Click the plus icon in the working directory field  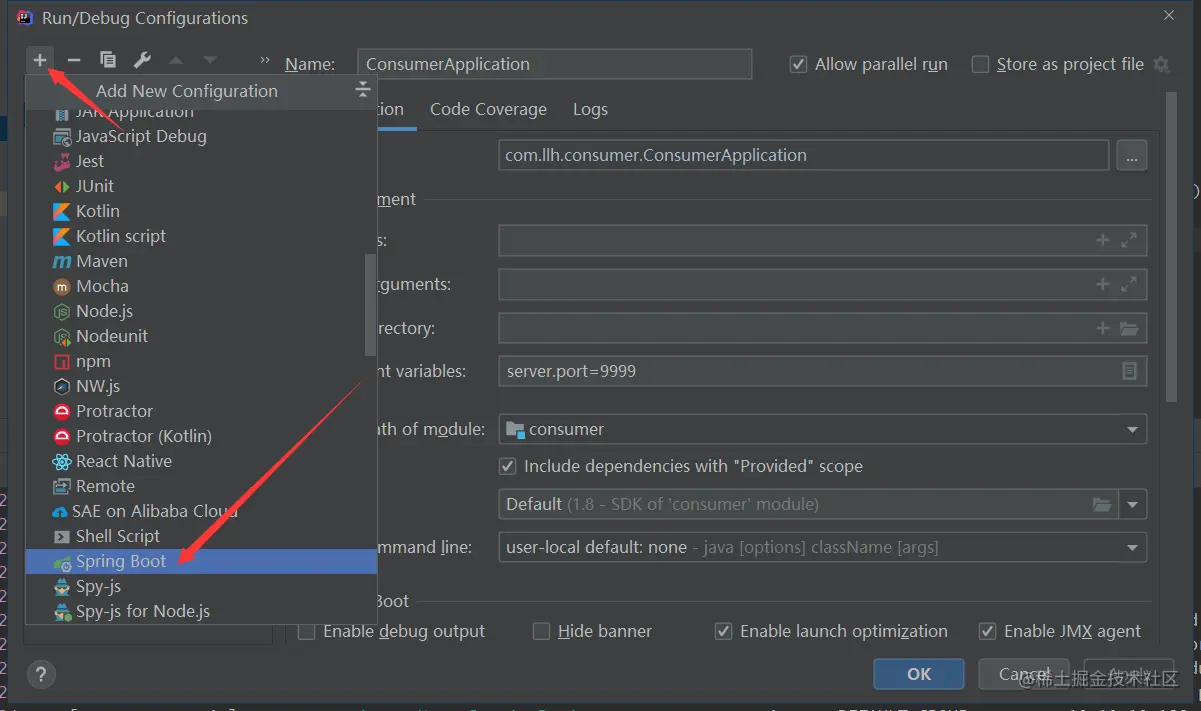[x=1103, y=328]
